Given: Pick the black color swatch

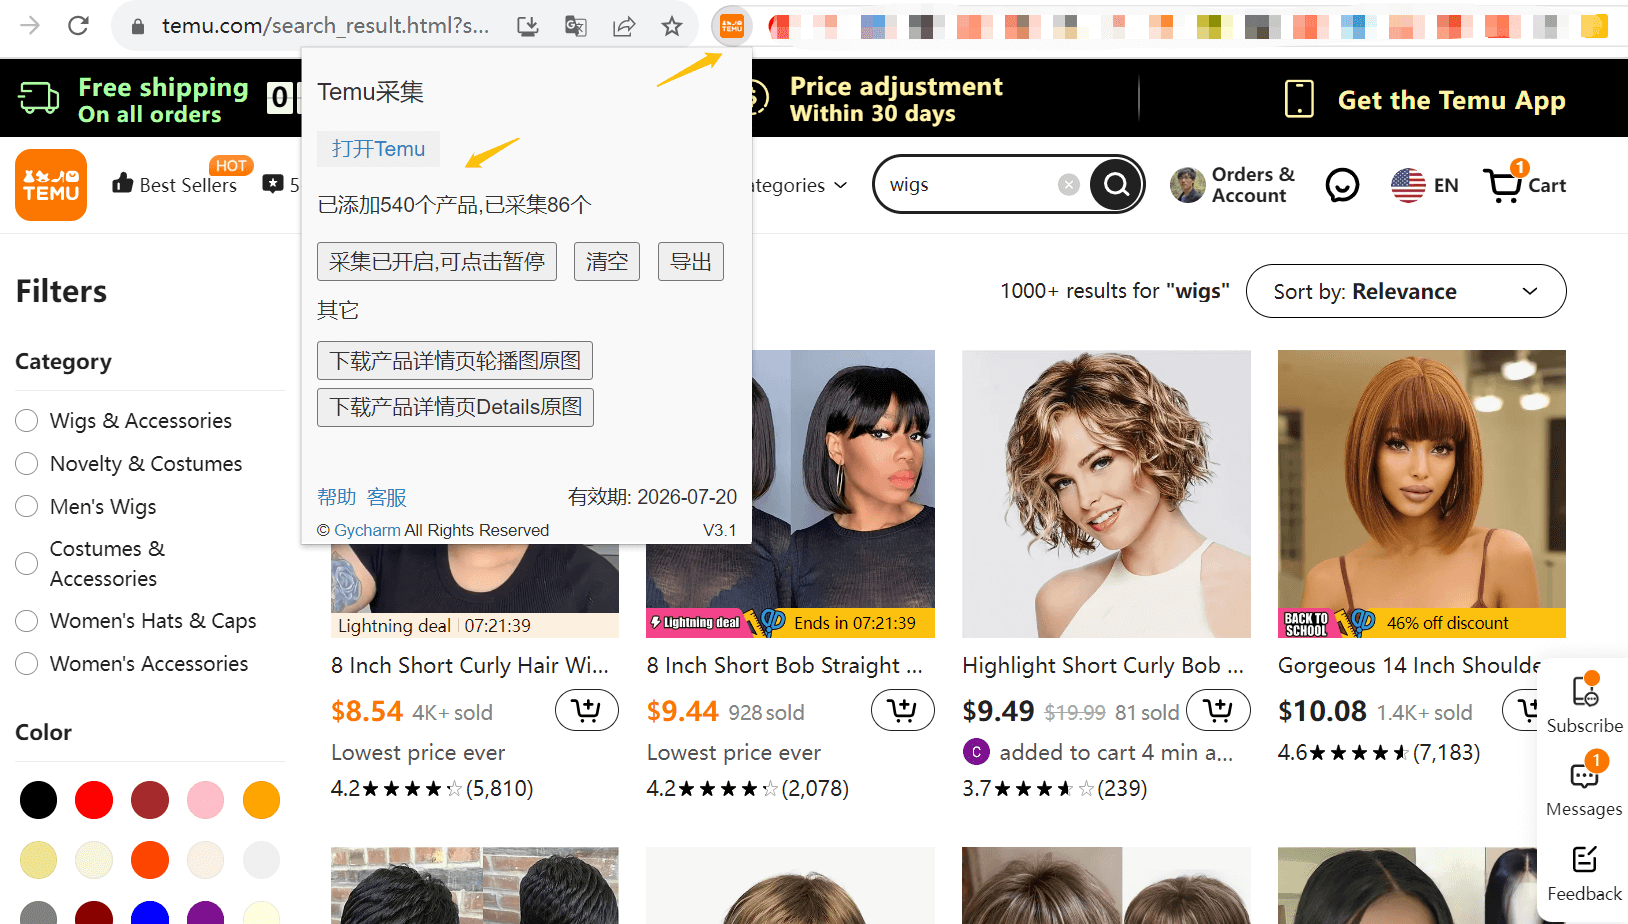Looking at the screenshot, I should pyautogui.click(x=38, y=800).
